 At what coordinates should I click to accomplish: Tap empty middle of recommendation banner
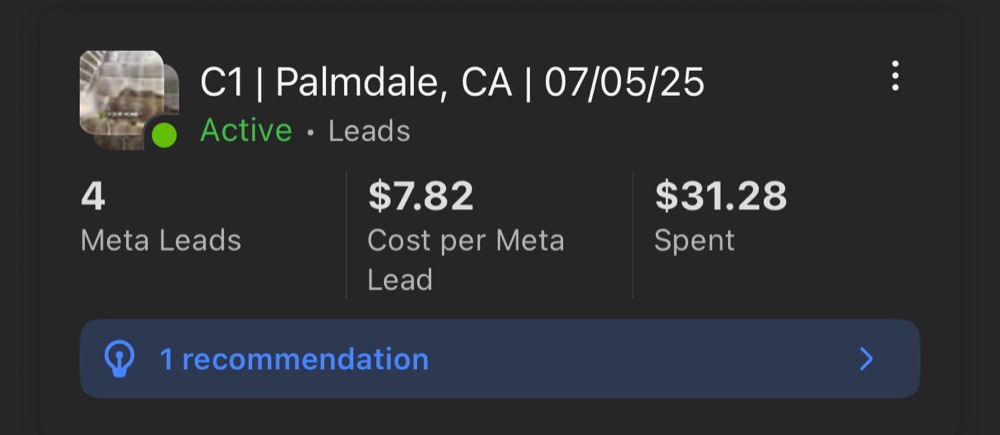point(638,359)
